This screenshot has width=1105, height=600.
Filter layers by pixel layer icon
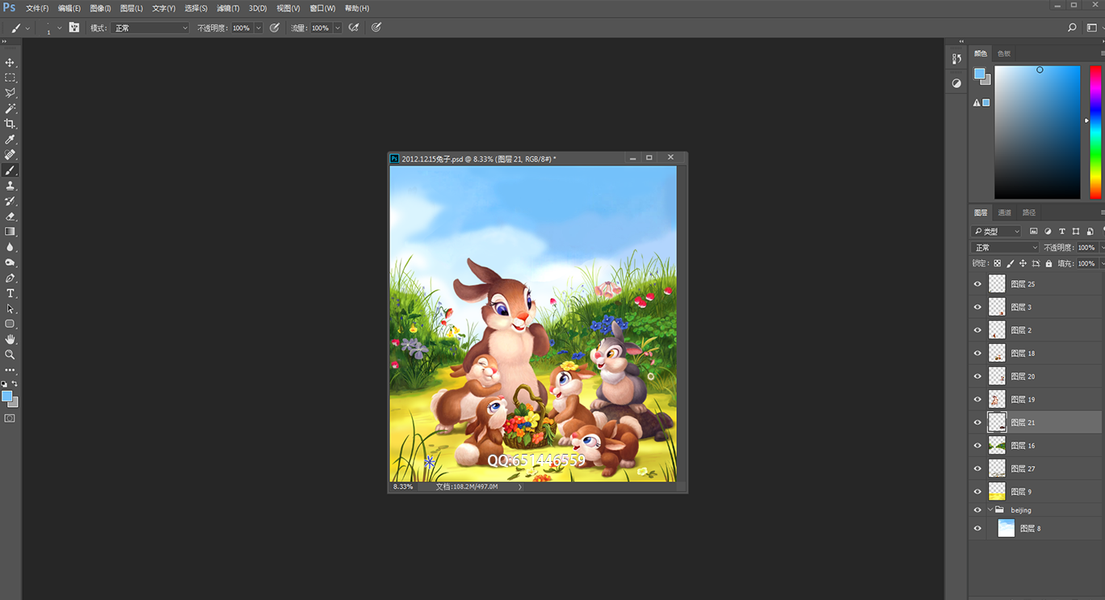[x=1034, y=231]
